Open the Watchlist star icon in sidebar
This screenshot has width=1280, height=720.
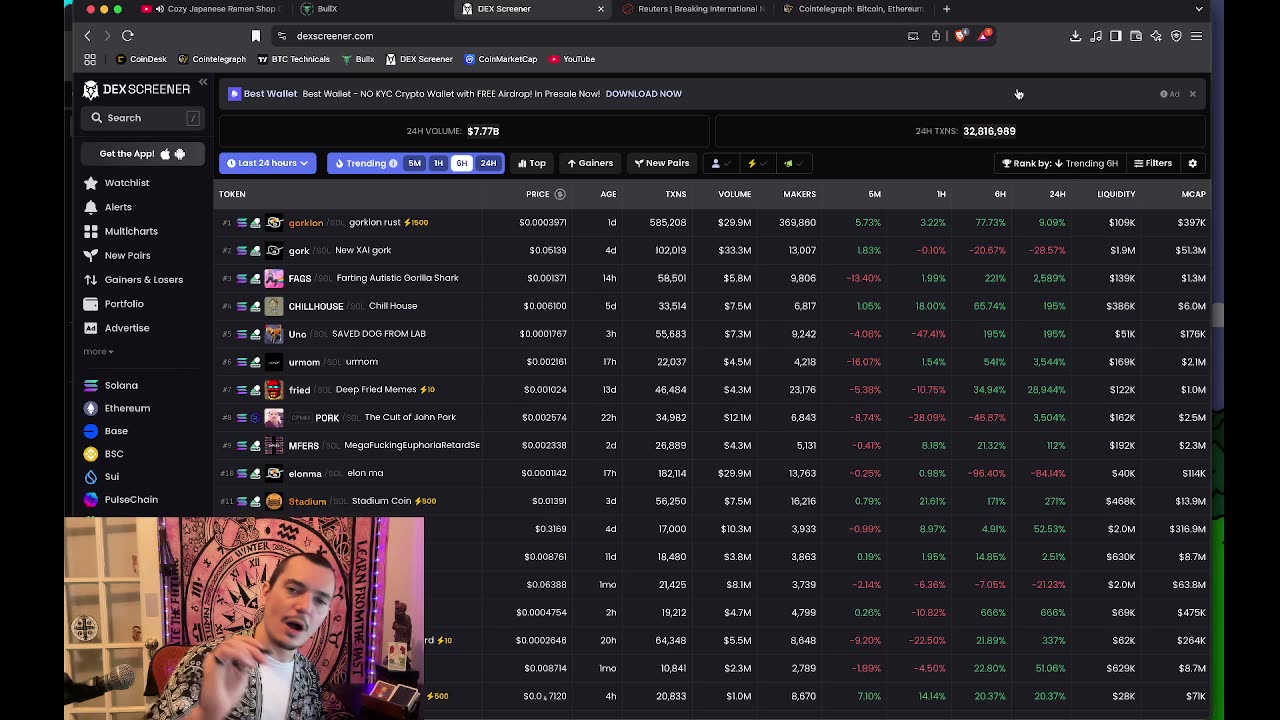tap(91, 183)
